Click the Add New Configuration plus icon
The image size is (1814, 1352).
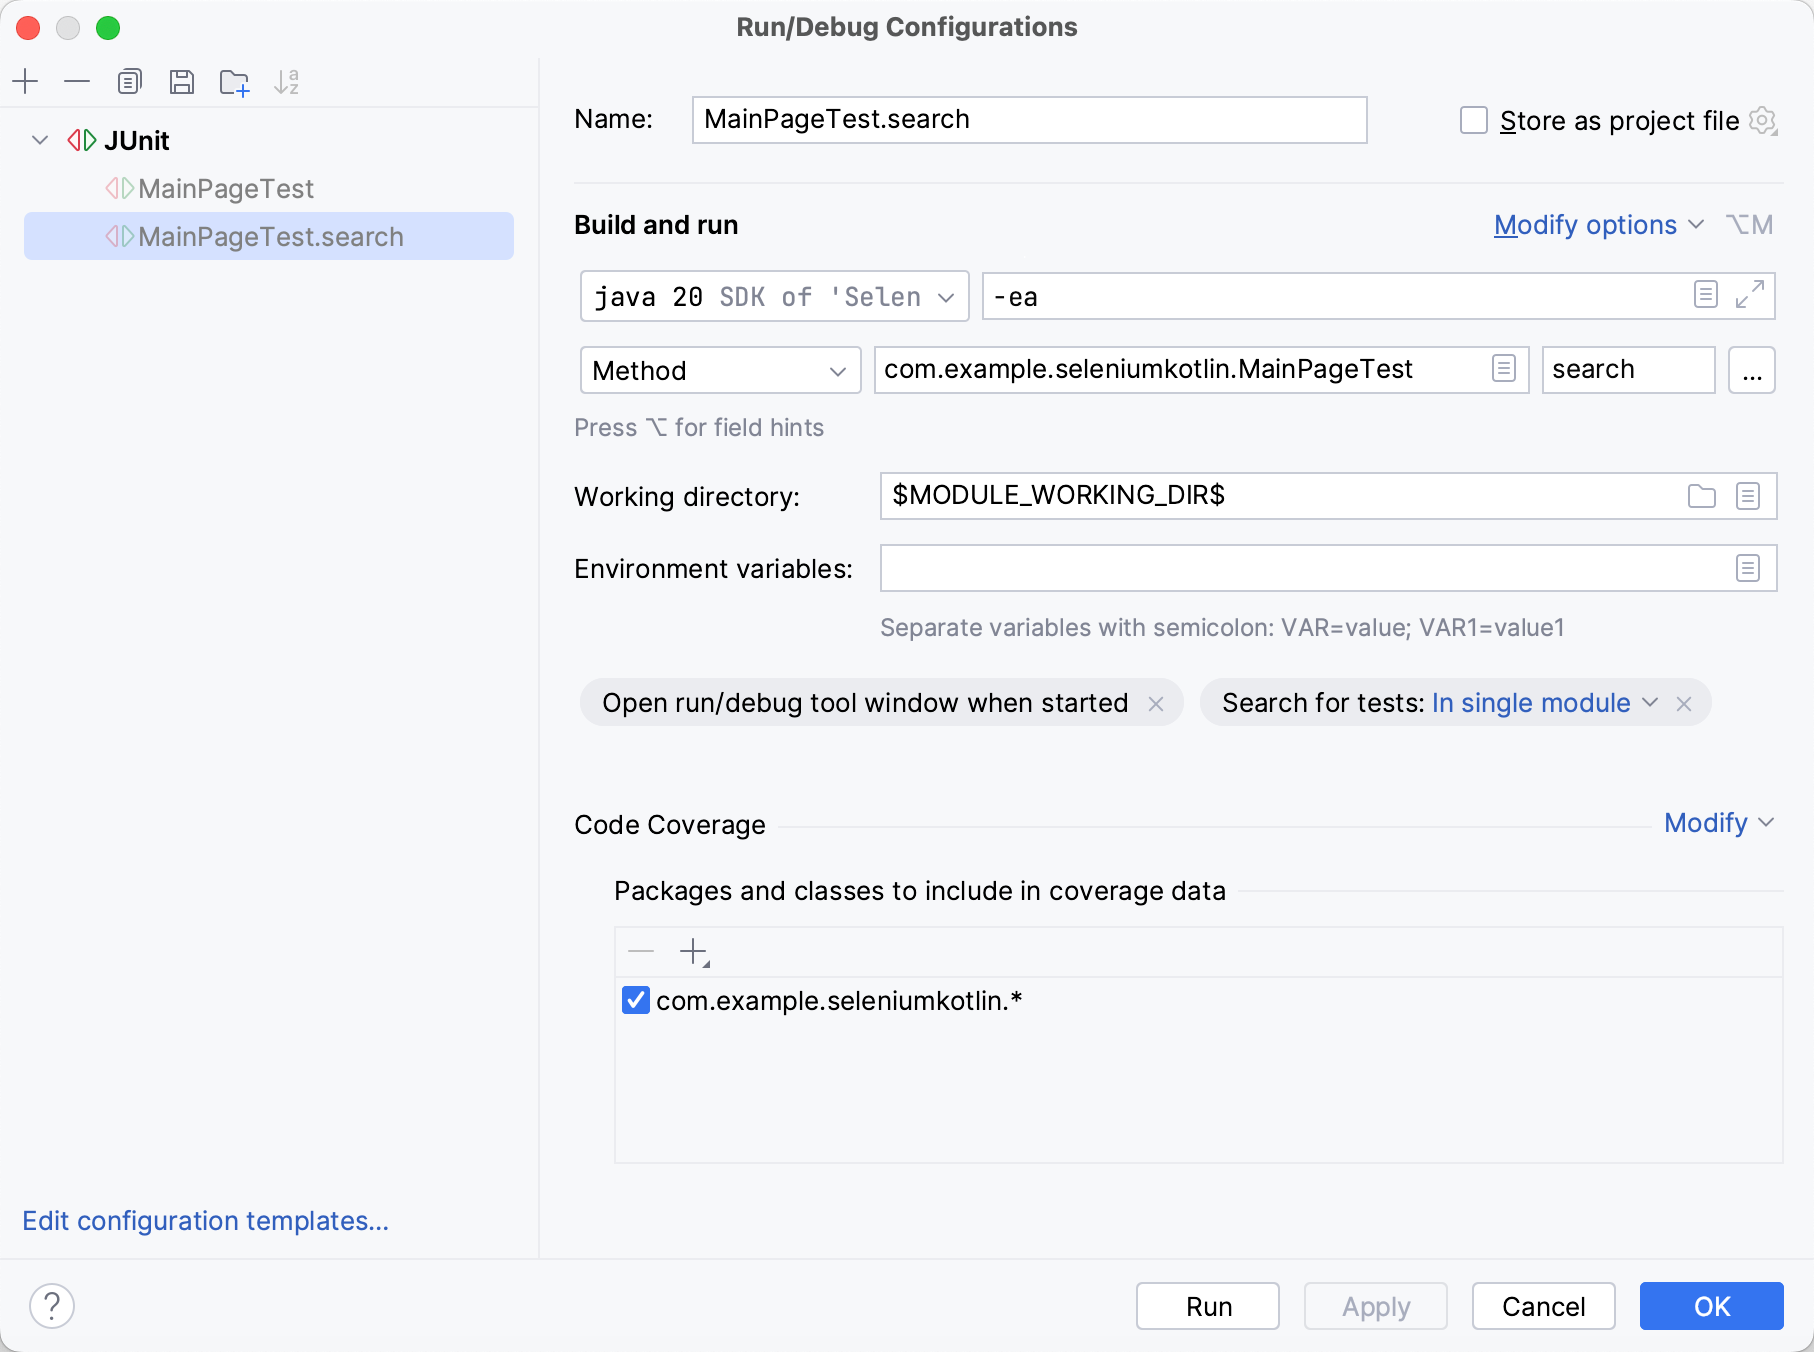[x=26, y=82]
